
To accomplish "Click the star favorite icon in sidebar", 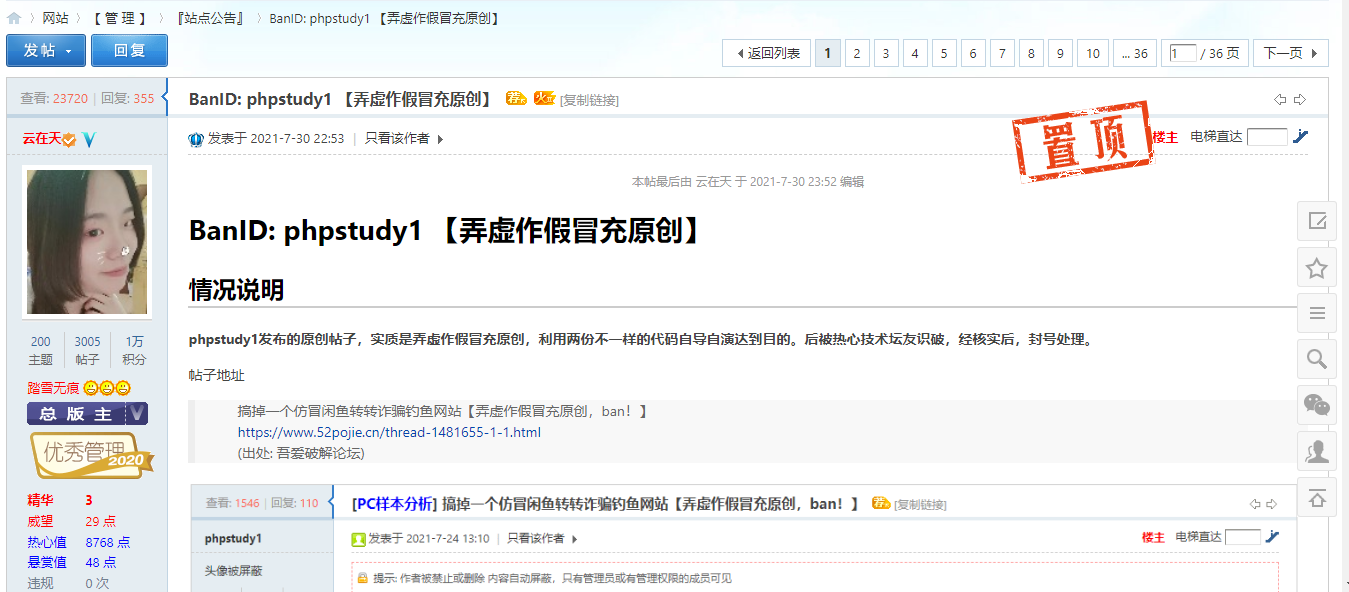I will [1317, 268].
